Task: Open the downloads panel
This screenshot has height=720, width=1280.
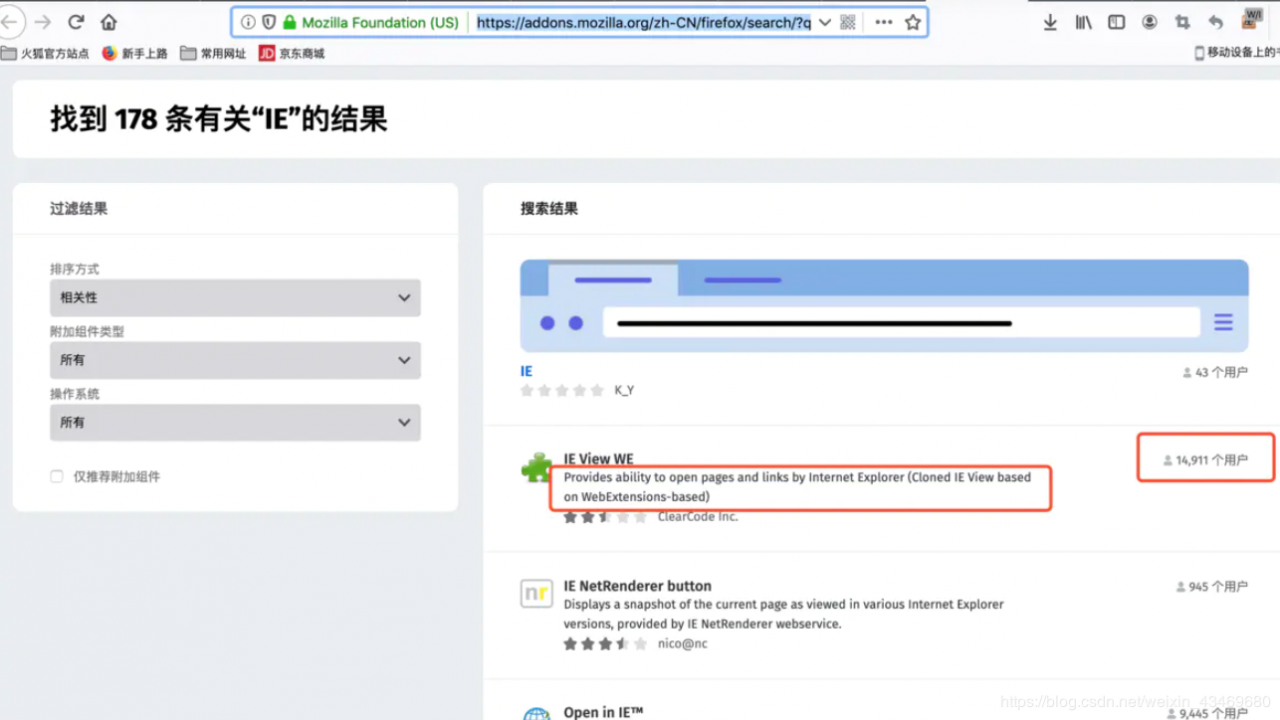Action: click(x=1050, y=22)
